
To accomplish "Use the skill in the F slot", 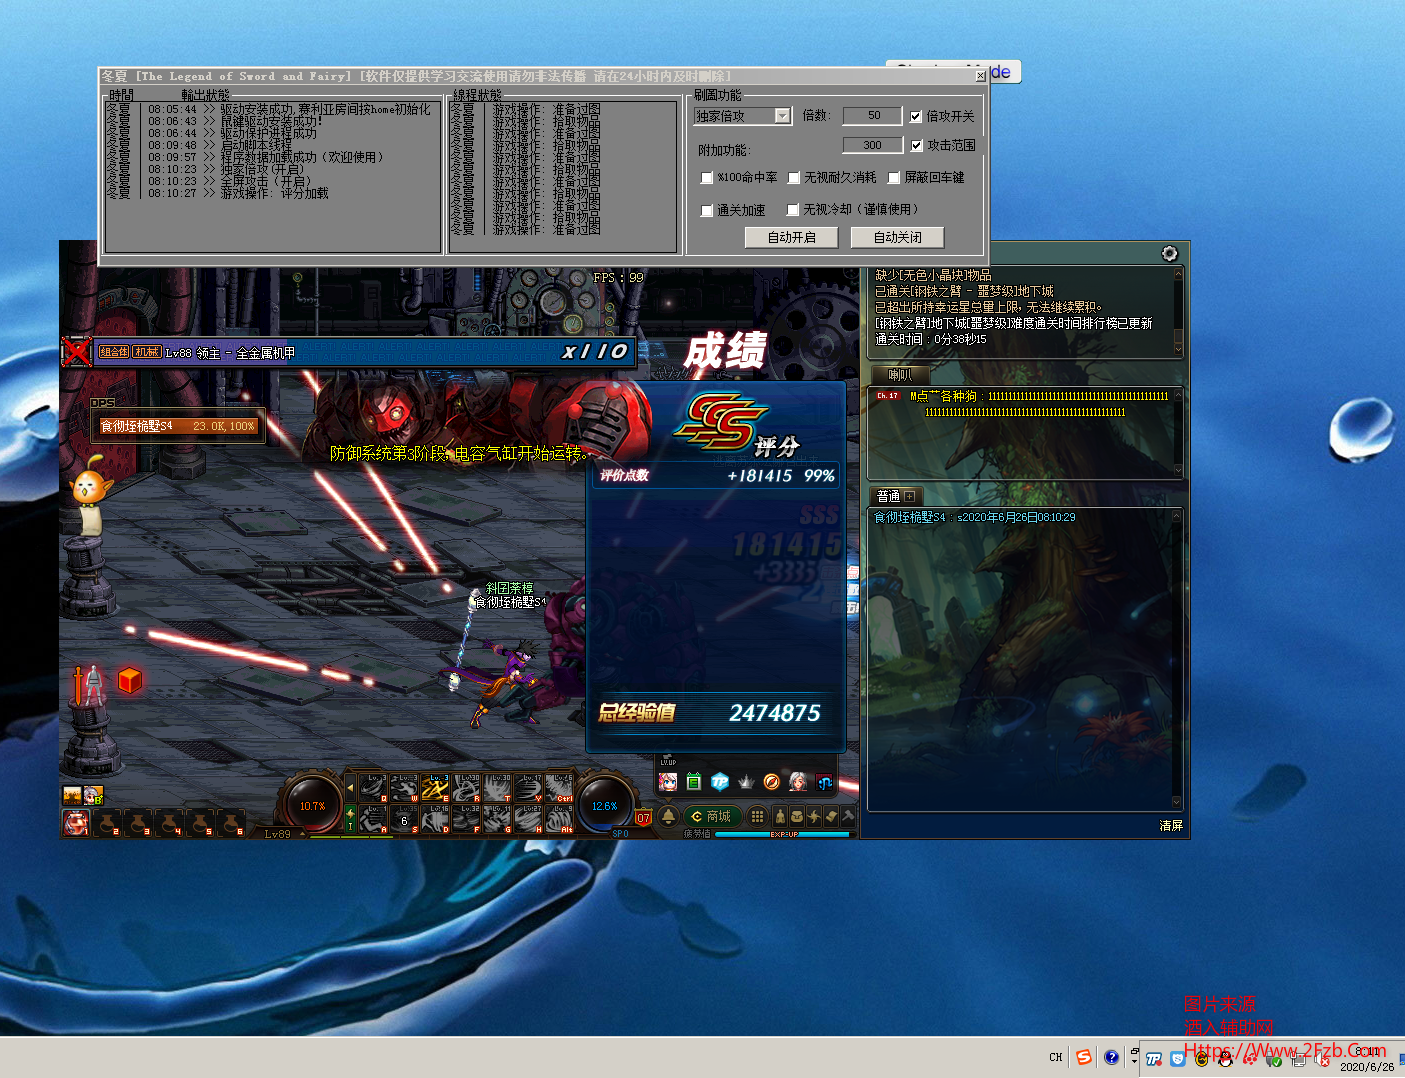I will click(x=466, y=819).
